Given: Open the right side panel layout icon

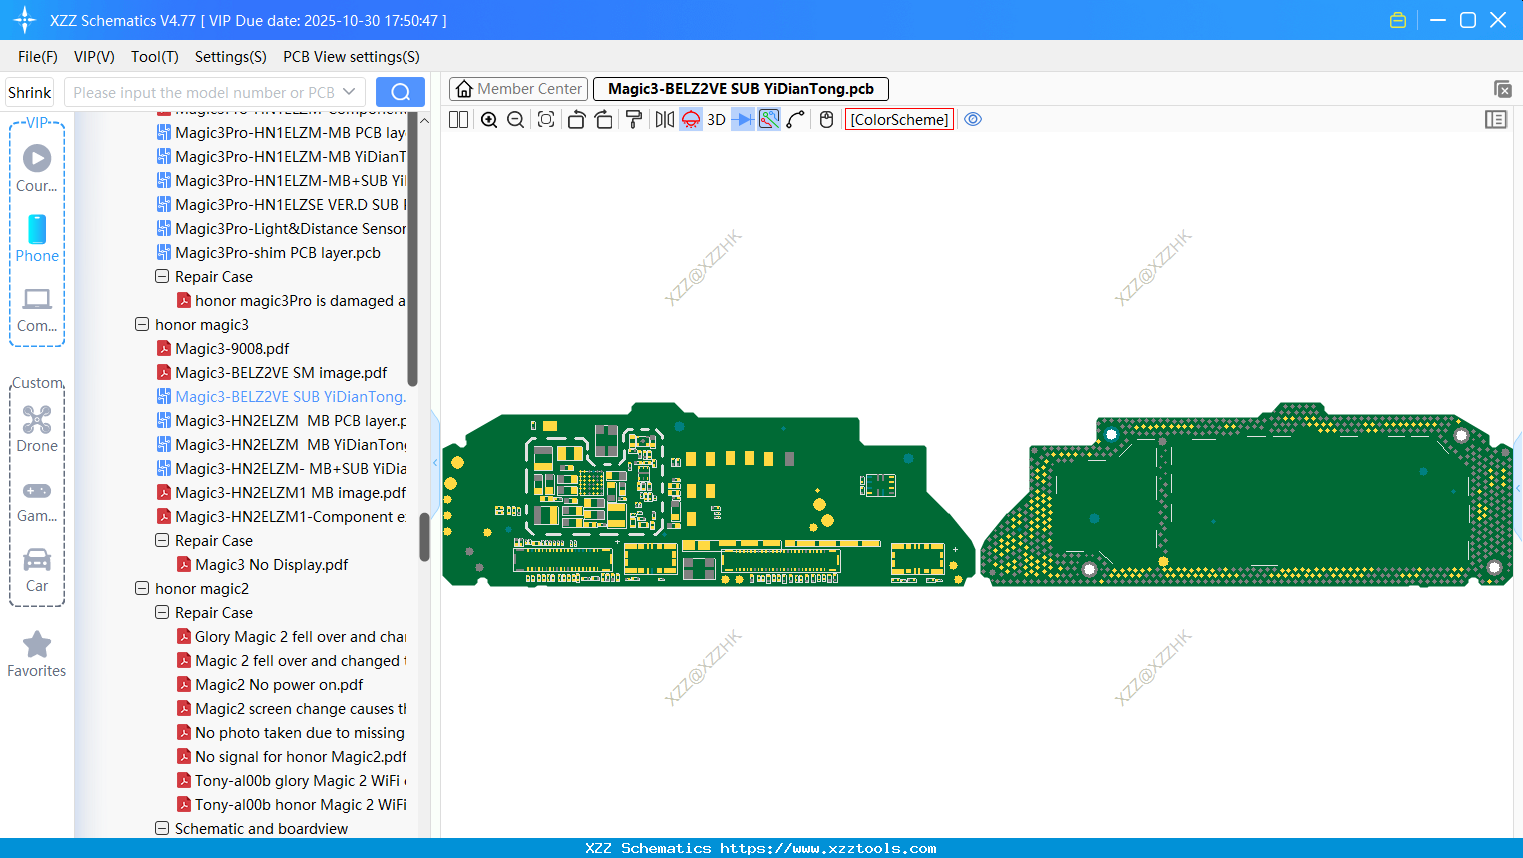Looking at the screenshot, I should click(x=1496, y=119).
